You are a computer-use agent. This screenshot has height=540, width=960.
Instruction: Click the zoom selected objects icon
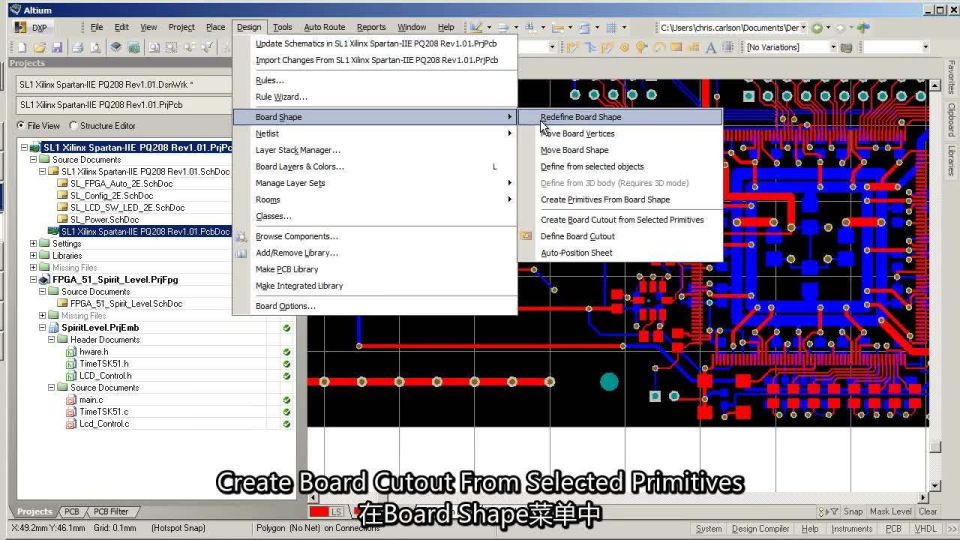pos(172,47)
